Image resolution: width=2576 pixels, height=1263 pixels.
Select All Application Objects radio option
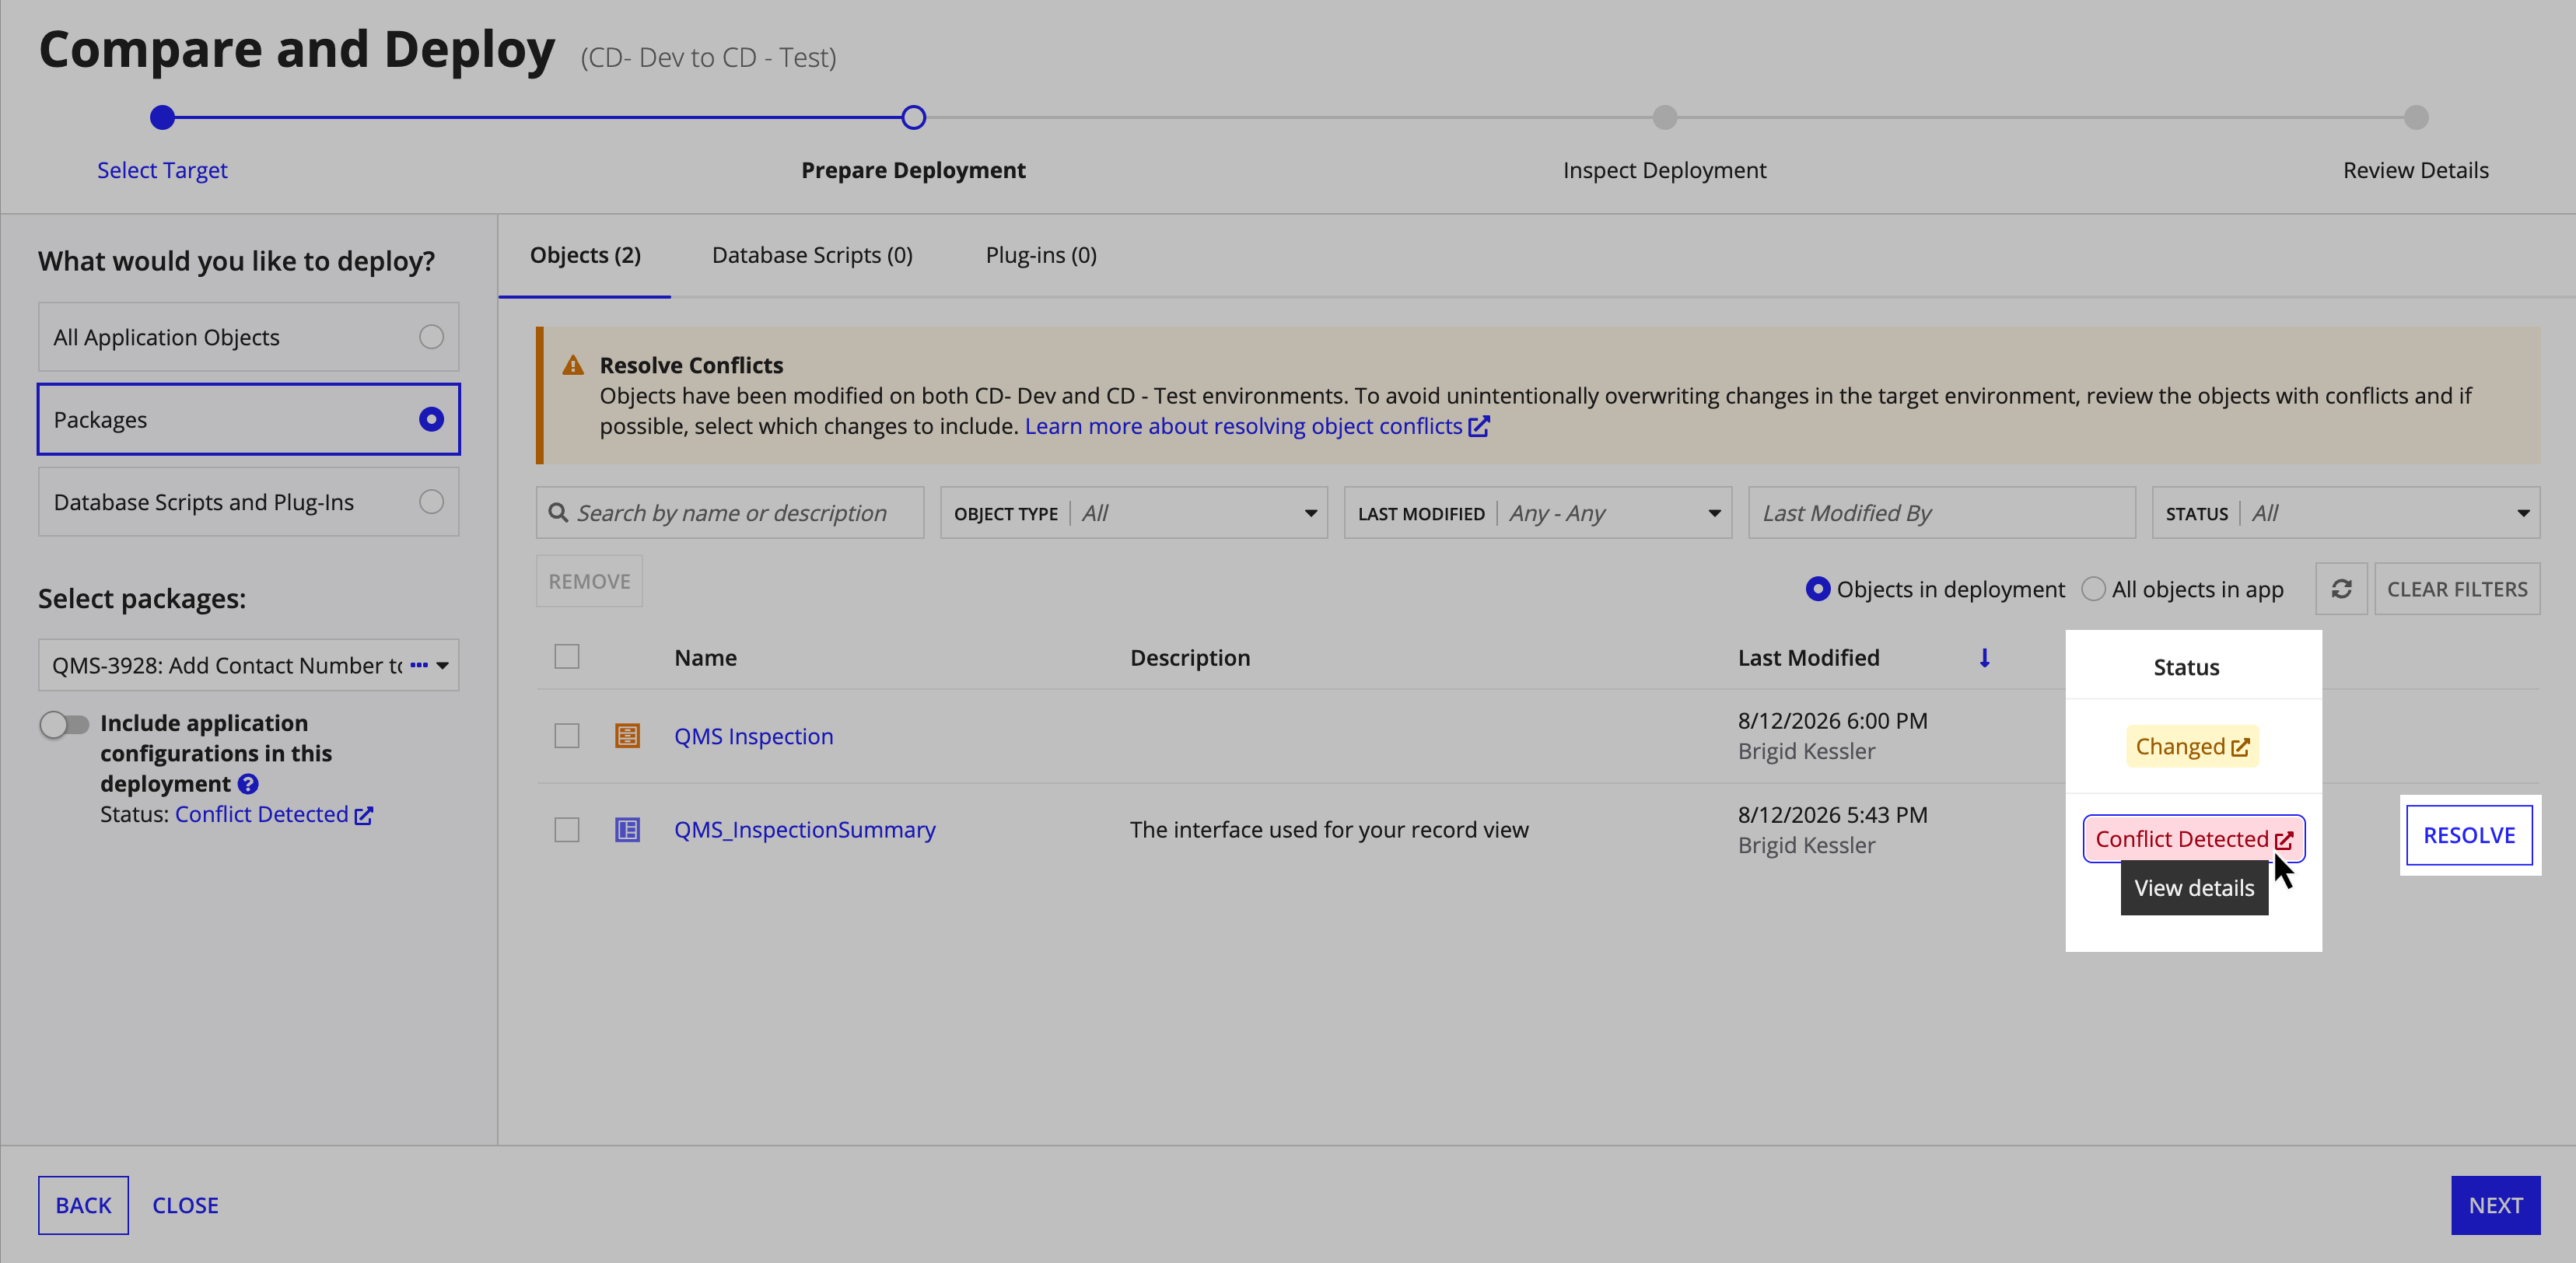pyautogui.click(x=249, y=337)
